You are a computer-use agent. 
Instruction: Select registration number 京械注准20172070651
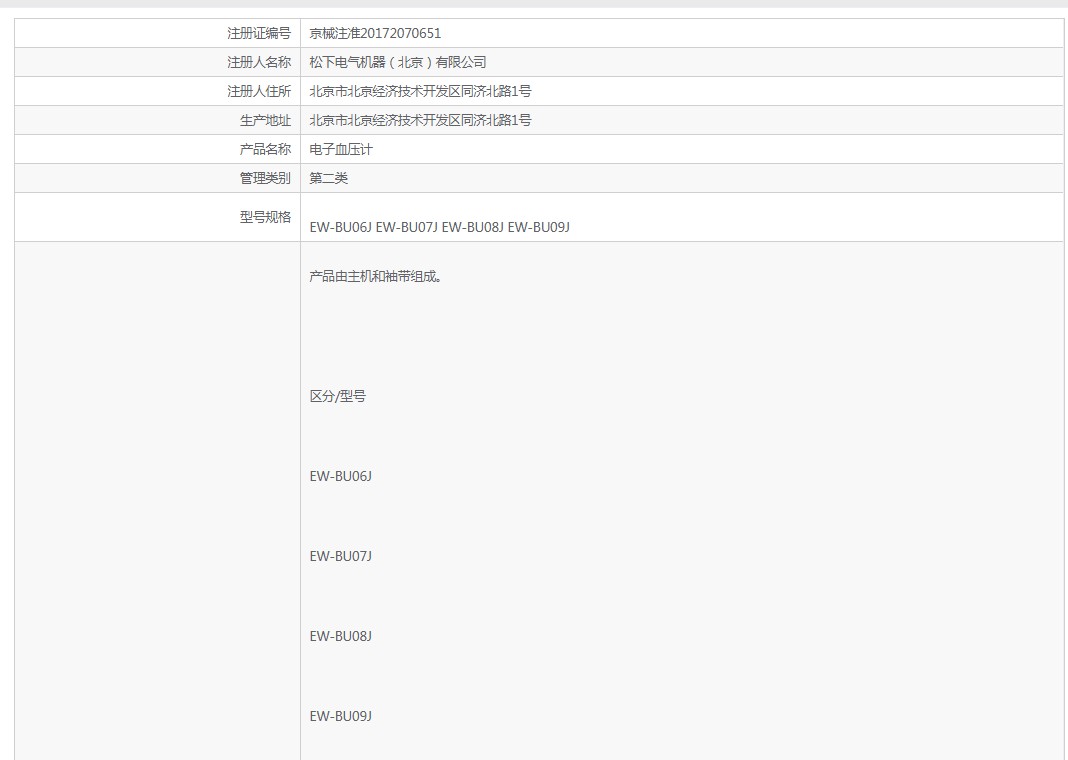click(375, 33)
